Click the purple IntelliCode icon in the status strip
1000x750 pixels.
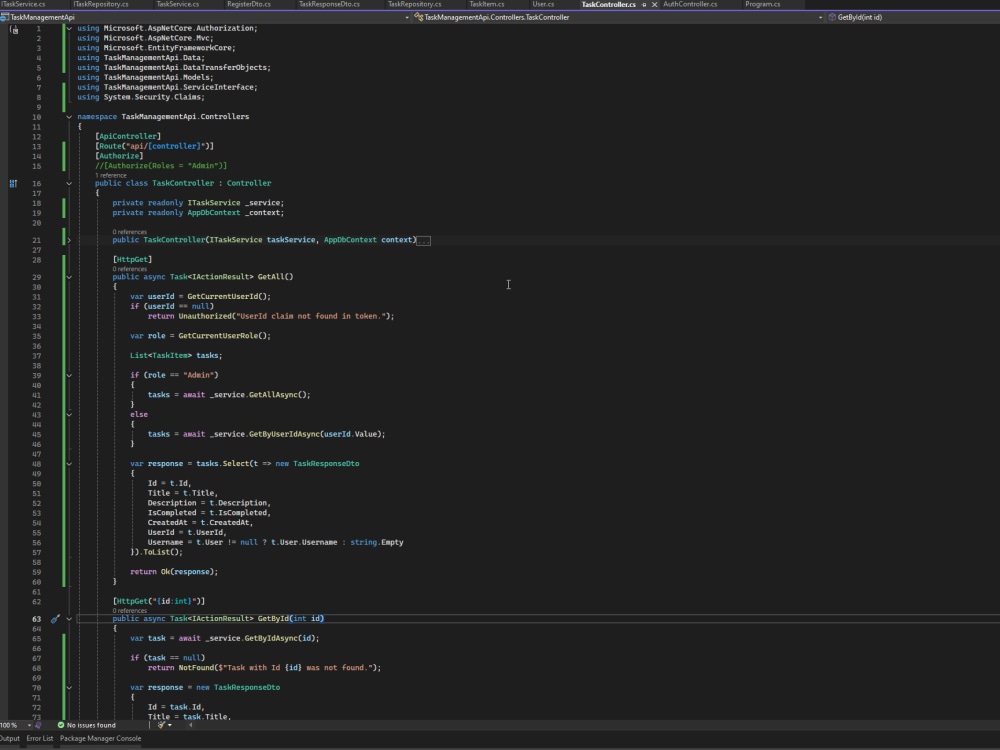38,725
